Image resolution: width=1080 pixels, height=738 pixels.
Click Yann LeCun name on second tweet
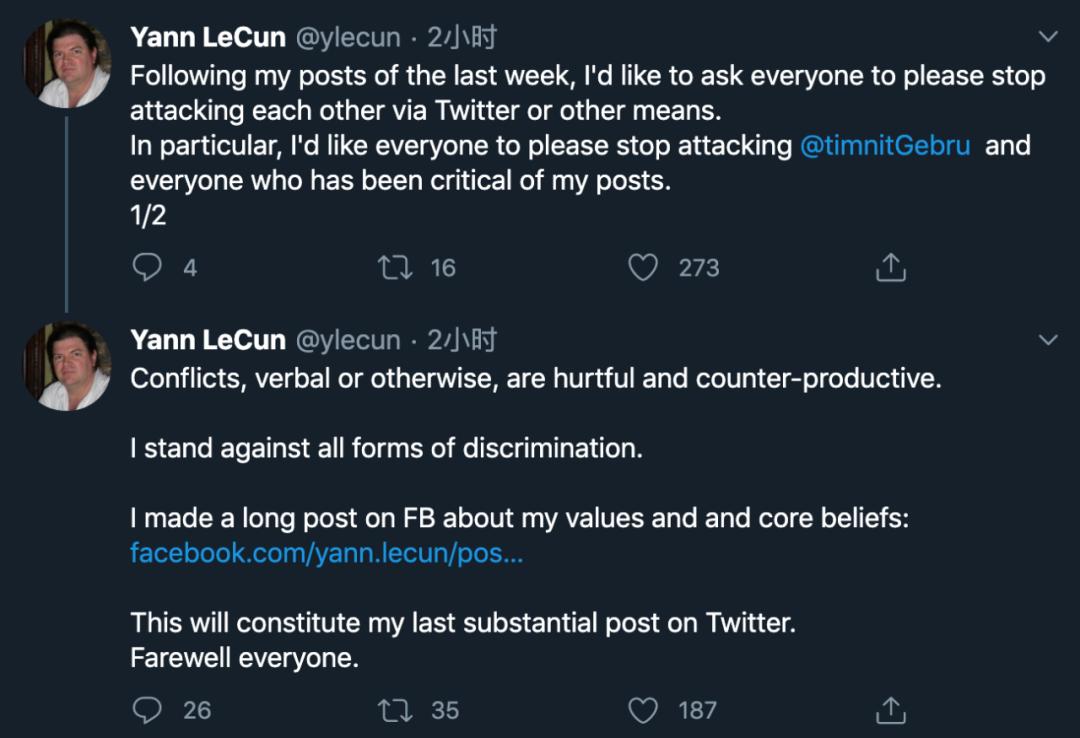click(208, 340)
